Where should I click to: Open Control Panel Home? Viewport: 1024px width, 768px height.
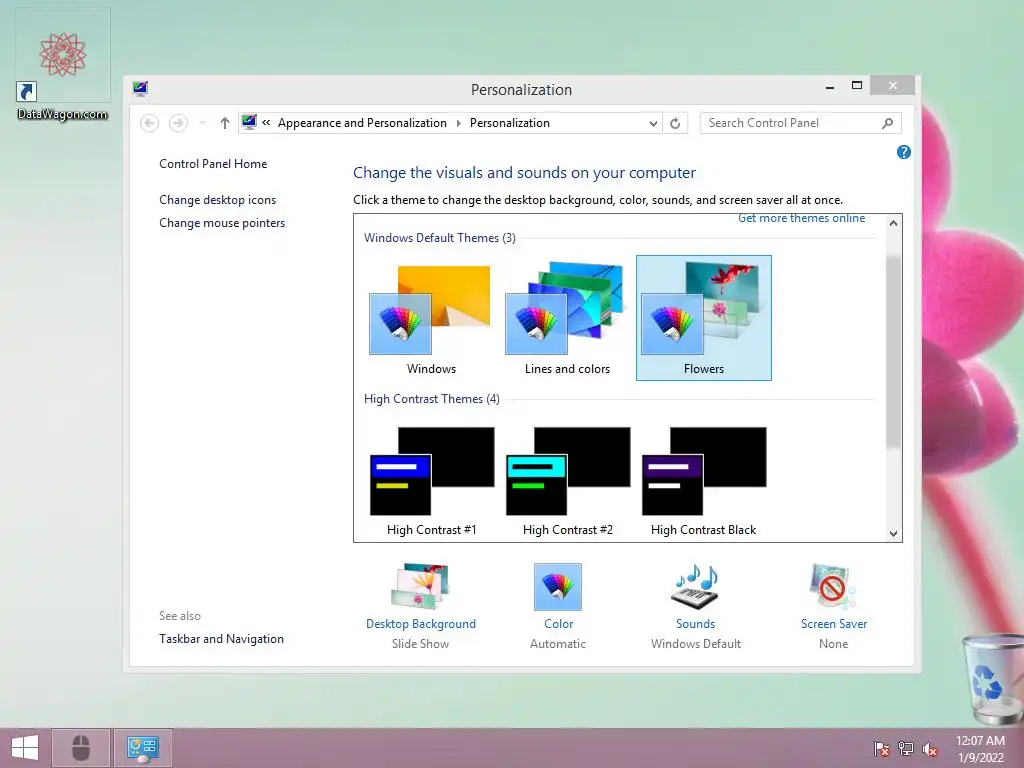213,164
